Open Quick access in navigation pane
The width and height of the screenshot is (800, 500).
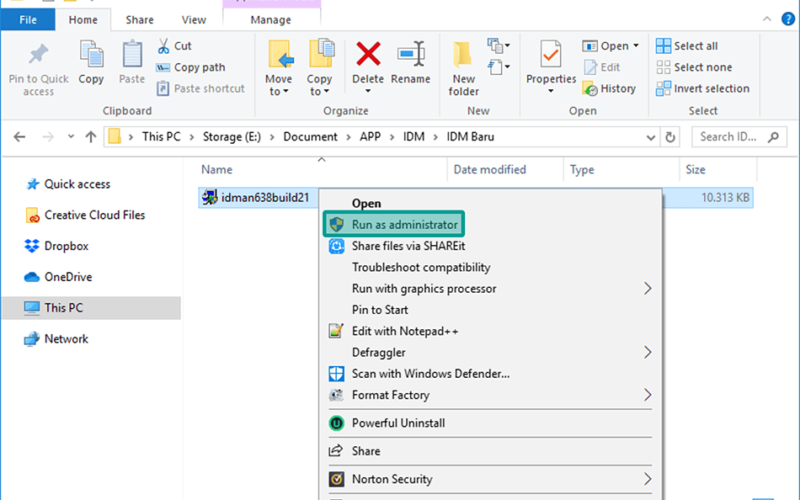point(77,184)
